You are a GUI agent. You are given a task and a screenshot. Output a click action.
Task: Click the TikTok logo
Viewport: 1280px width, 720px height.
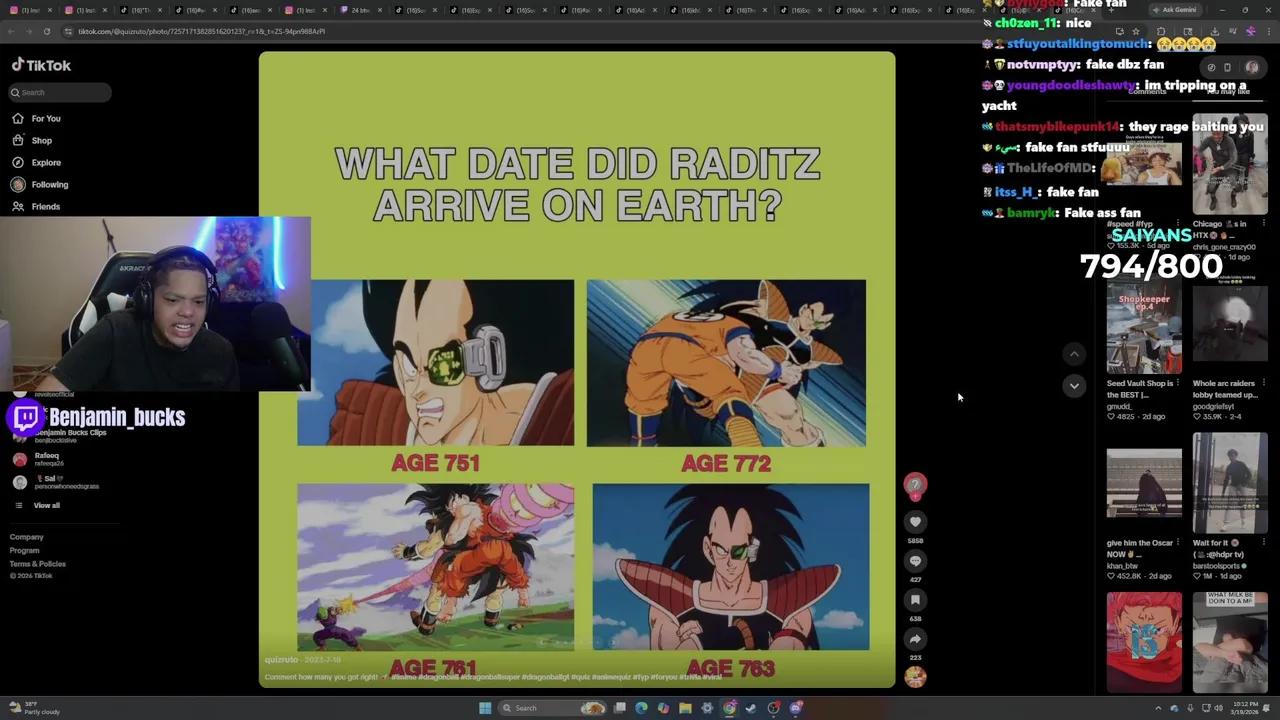pos(41,65)
